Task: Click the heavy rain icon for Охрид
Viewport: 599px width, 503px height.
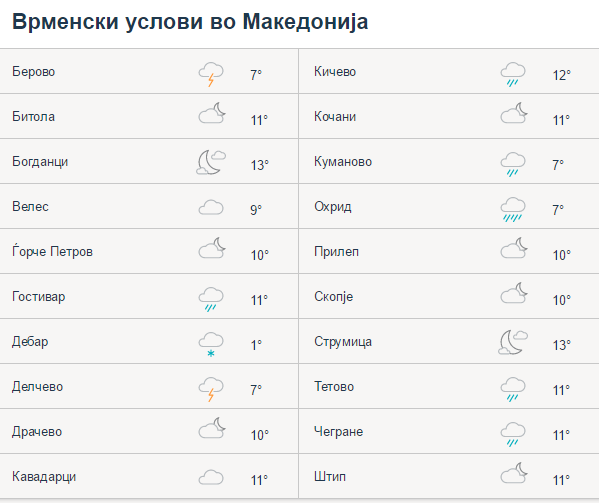Action: tap(513, 209)
